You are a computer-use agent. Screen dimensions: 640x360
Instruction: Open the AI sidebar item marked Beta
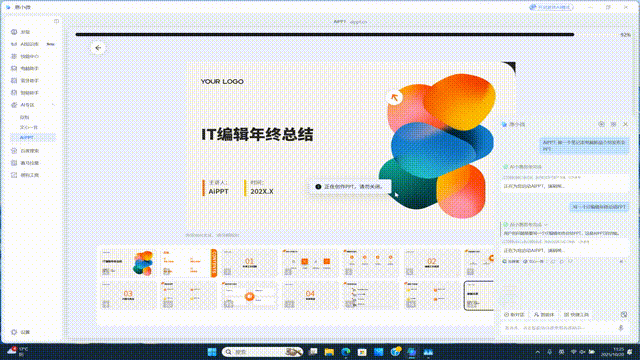click(32, 44)
